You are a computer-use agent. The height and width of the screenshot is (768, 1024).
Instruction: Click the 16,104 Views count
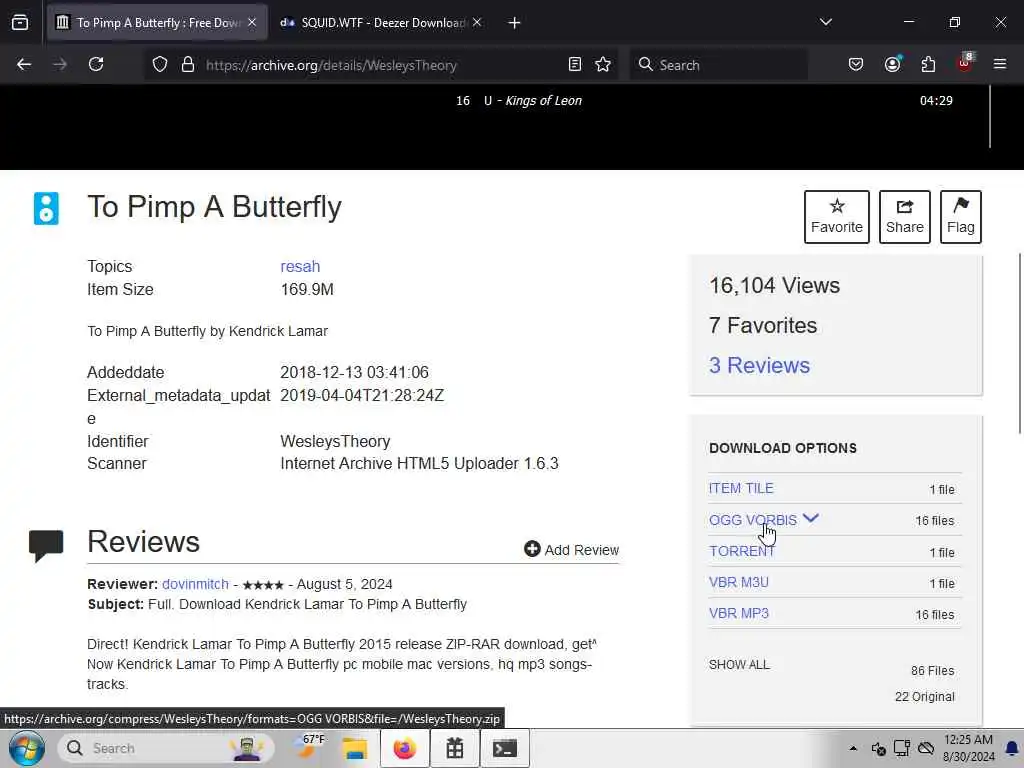click(775, 285)
